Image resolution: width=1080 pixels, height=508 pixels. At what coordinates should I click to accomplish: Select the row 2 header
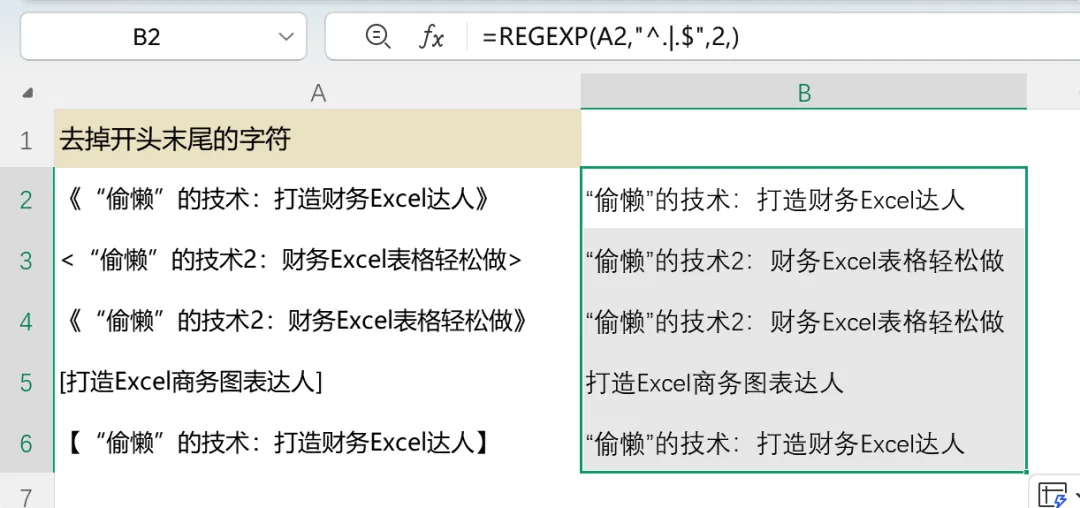tap(27, 200)
